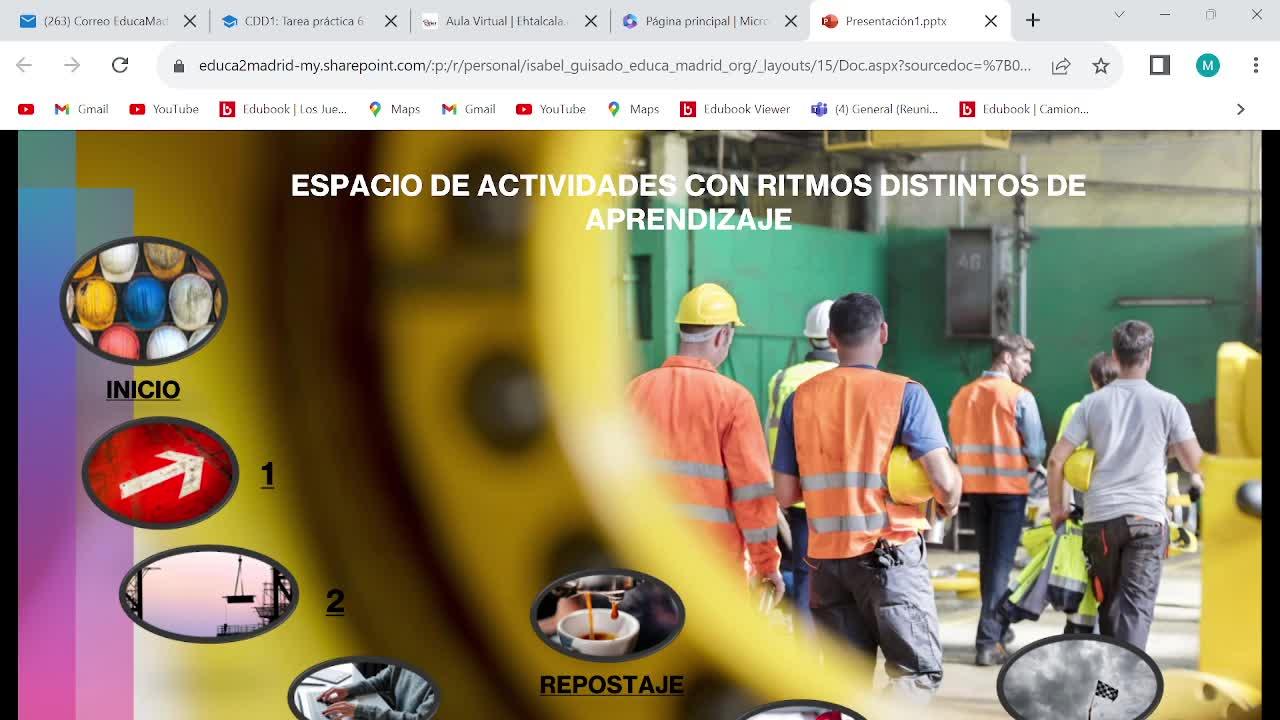Minimize the browser window

click(1165, 14)
